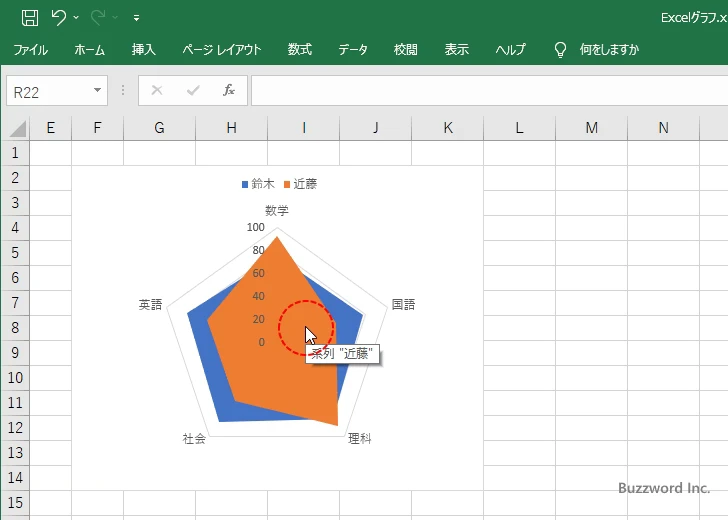Click the blue 鈴木 legend swatch
Screen dimensions: 728x520
pos(245,185)
